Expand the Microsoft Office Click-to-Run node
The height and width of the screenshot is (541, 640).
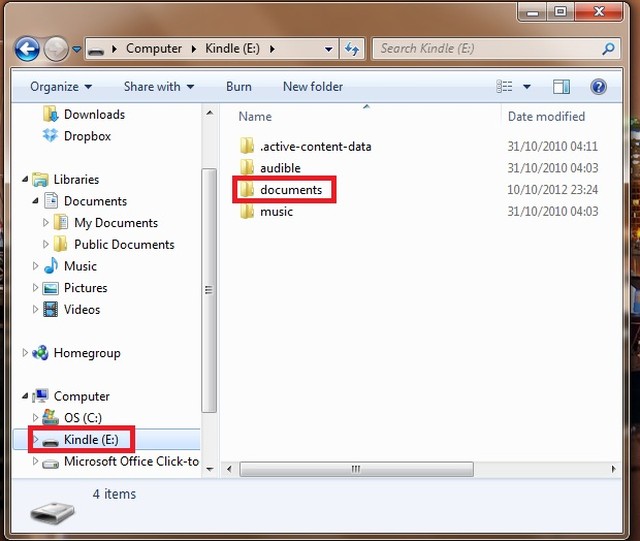(36, 461)
